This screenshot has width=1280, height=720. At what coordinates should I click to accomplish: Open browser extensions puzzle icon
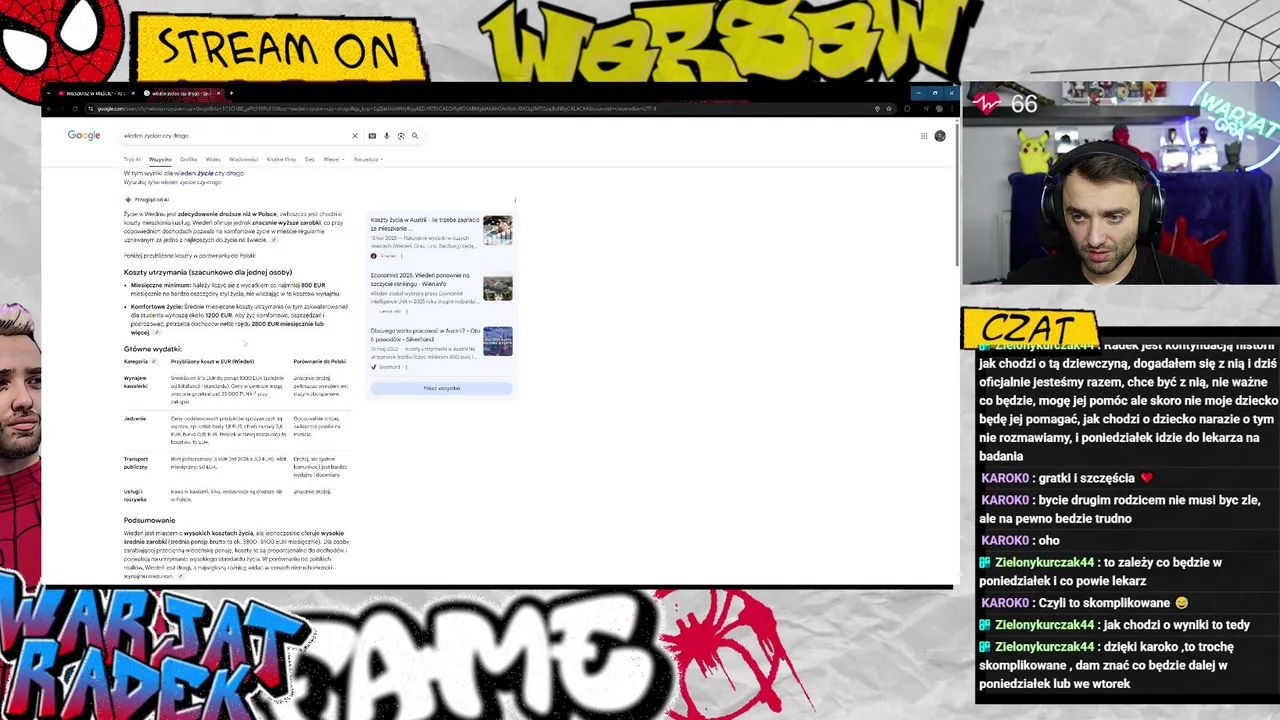907,109
